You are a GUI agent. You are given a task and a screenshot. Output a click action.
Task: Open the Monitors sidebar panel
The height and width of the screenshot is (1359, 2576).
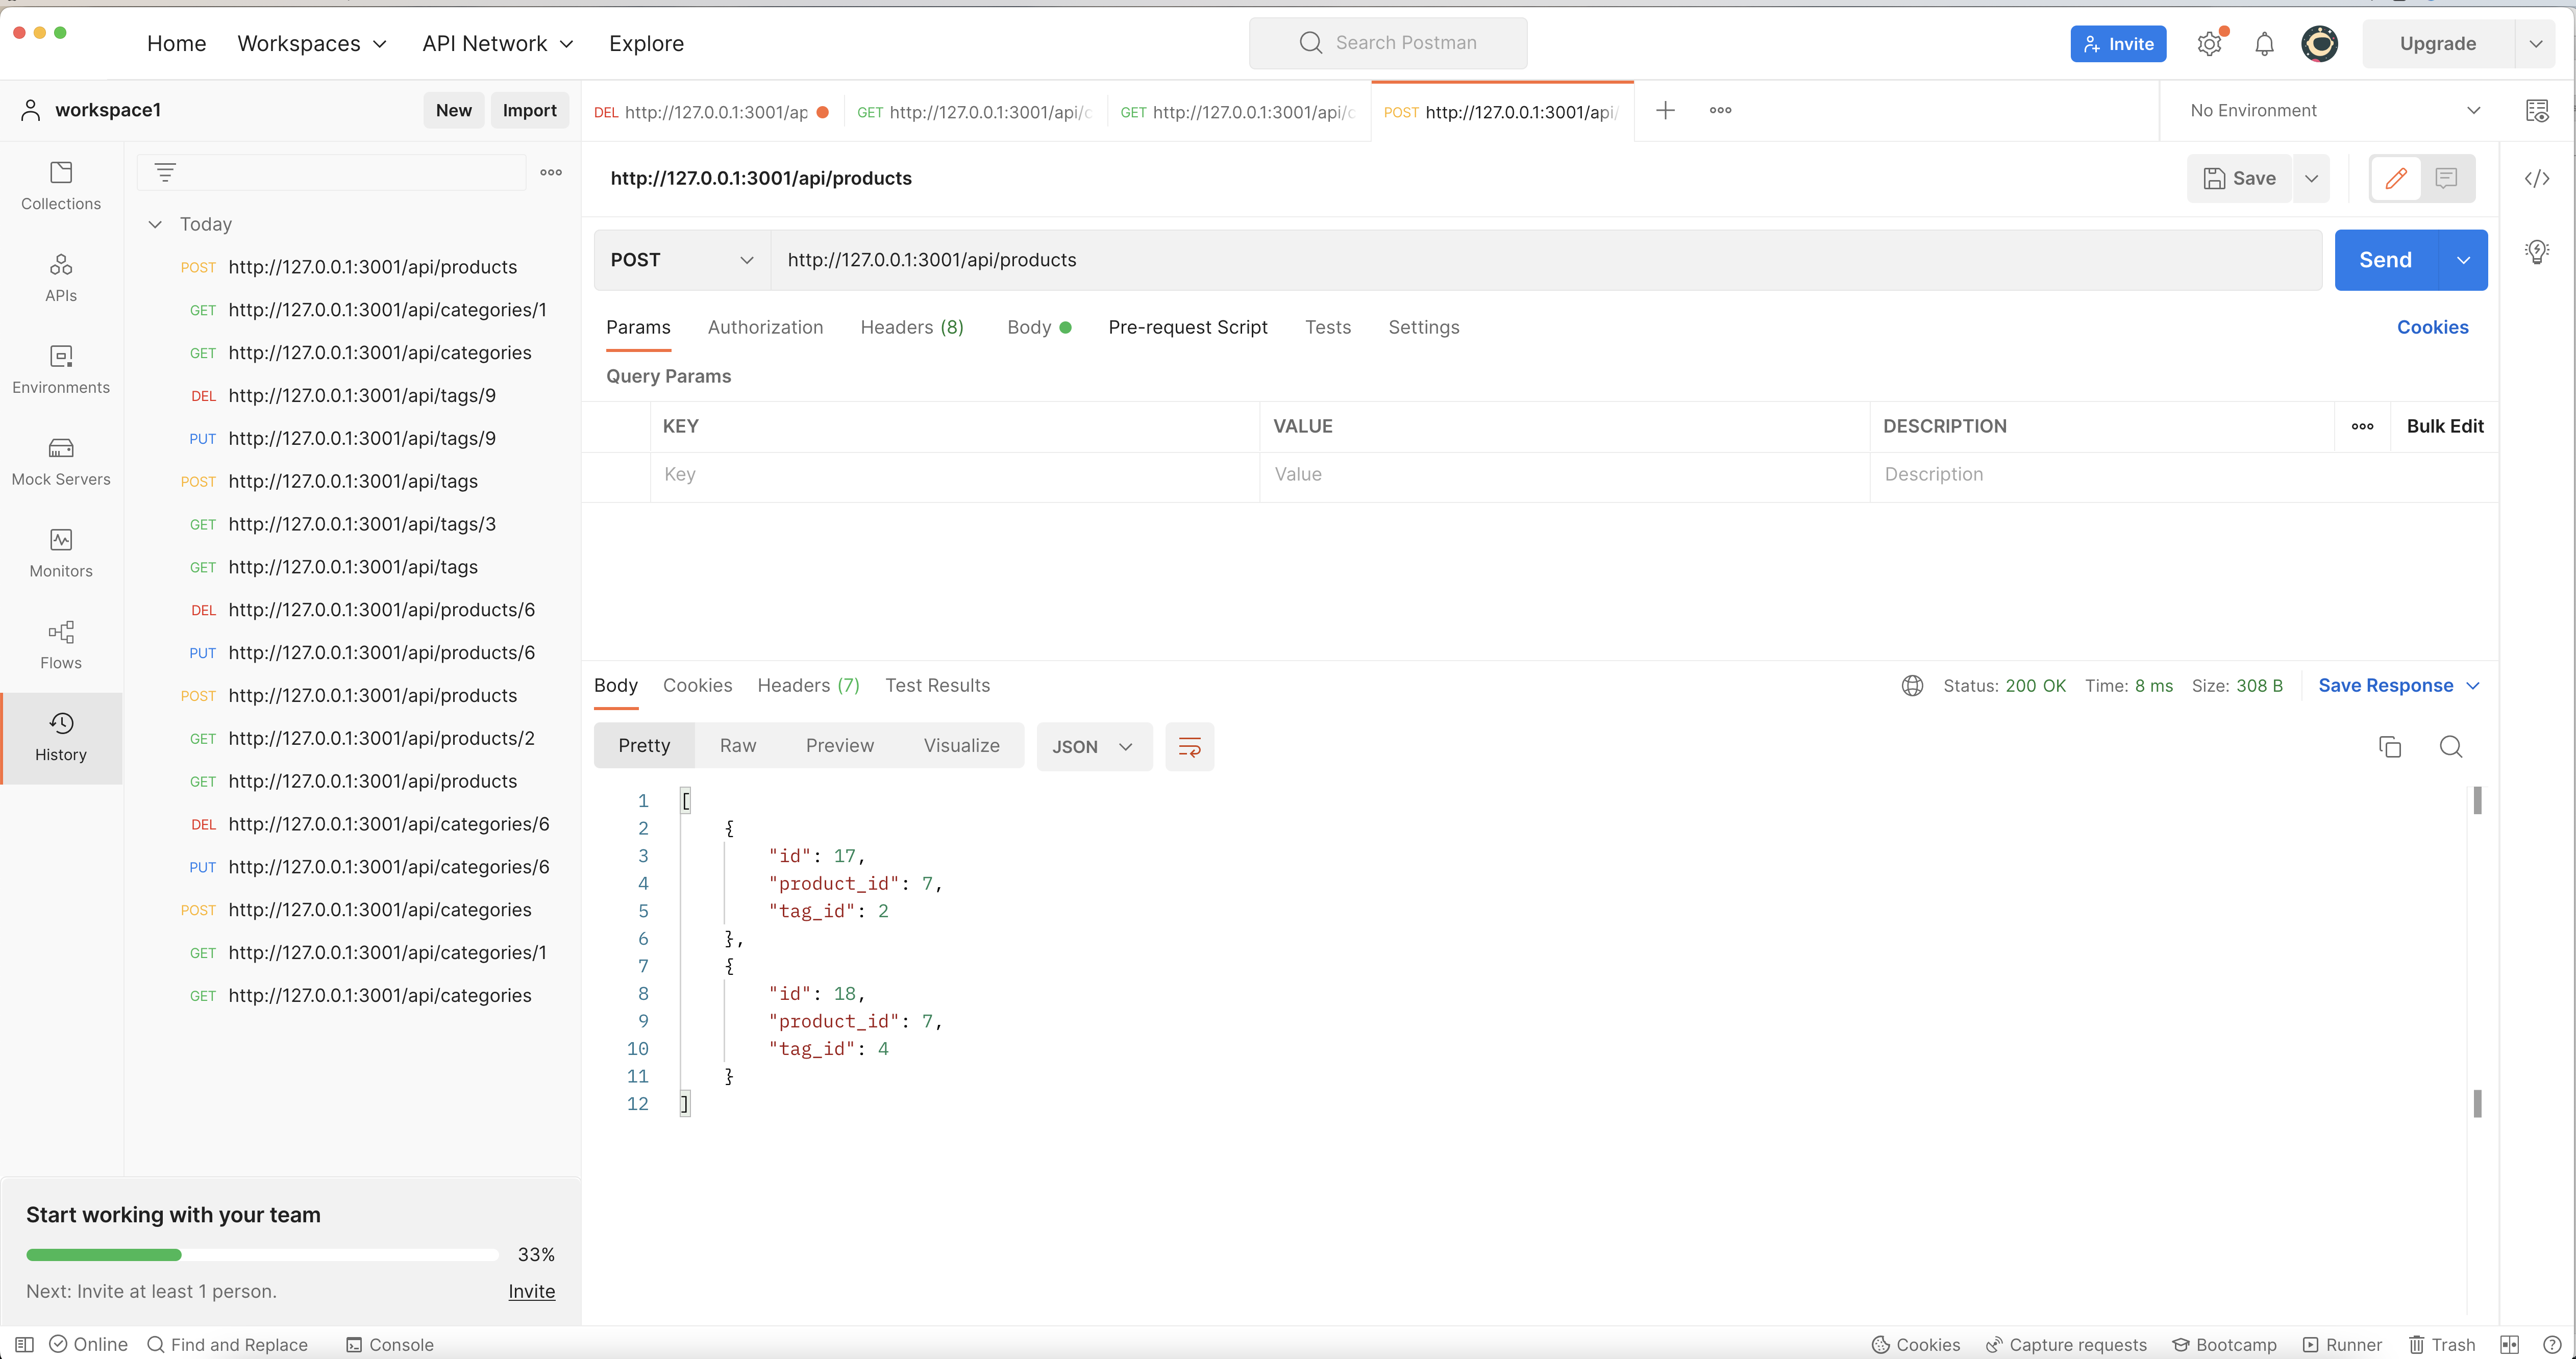61,555
